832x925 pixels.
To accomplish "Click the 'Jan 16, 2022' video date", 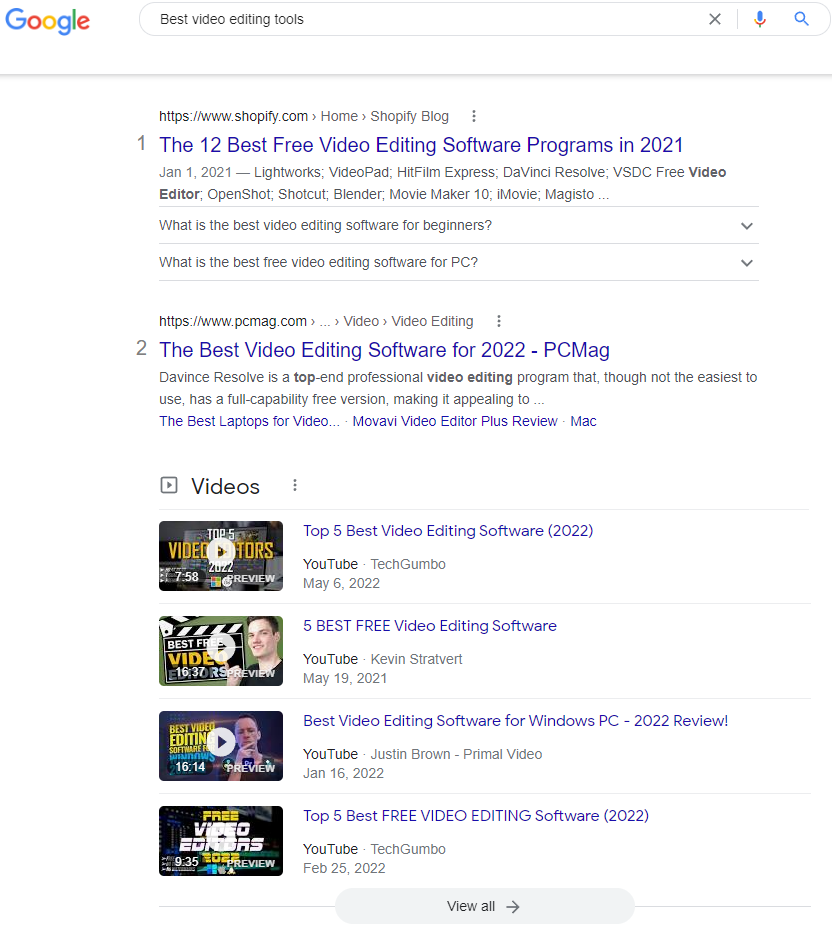I will [343, 773].
